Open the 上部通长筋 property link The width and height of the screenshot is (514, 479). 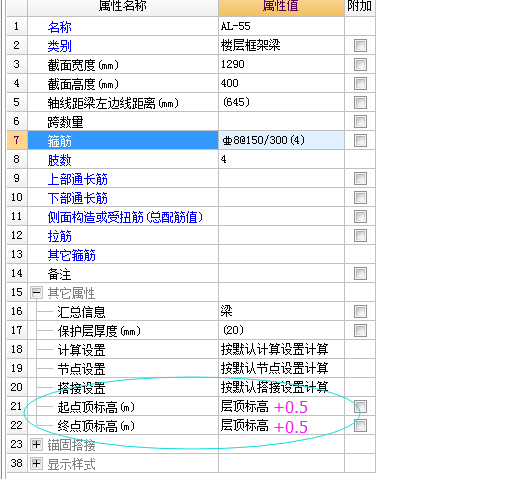[78, 179]
